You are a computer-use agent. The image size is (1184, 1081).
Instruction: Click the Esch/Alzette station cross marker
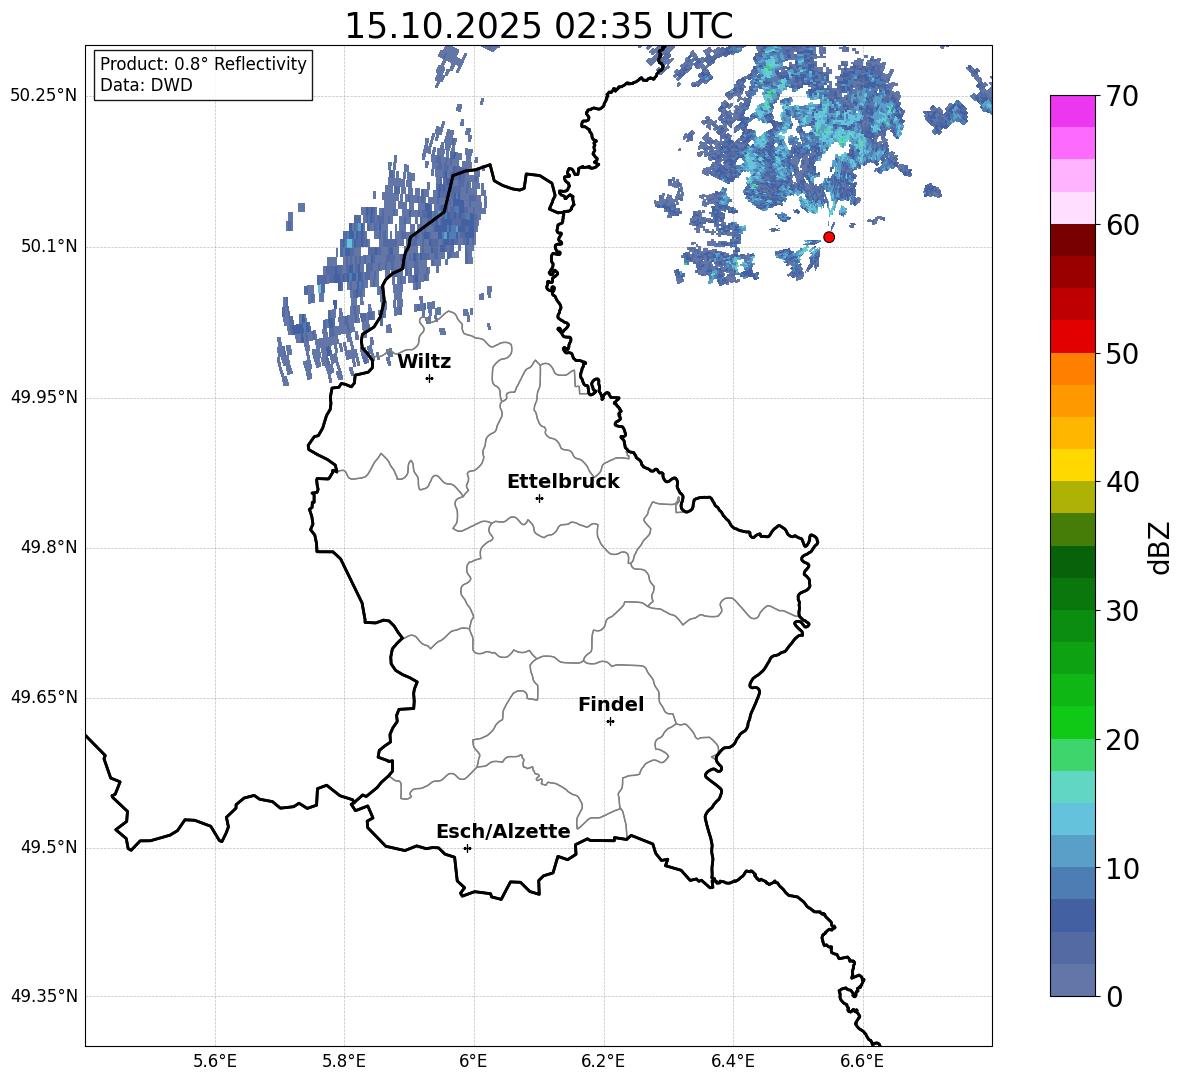(467, 848)
